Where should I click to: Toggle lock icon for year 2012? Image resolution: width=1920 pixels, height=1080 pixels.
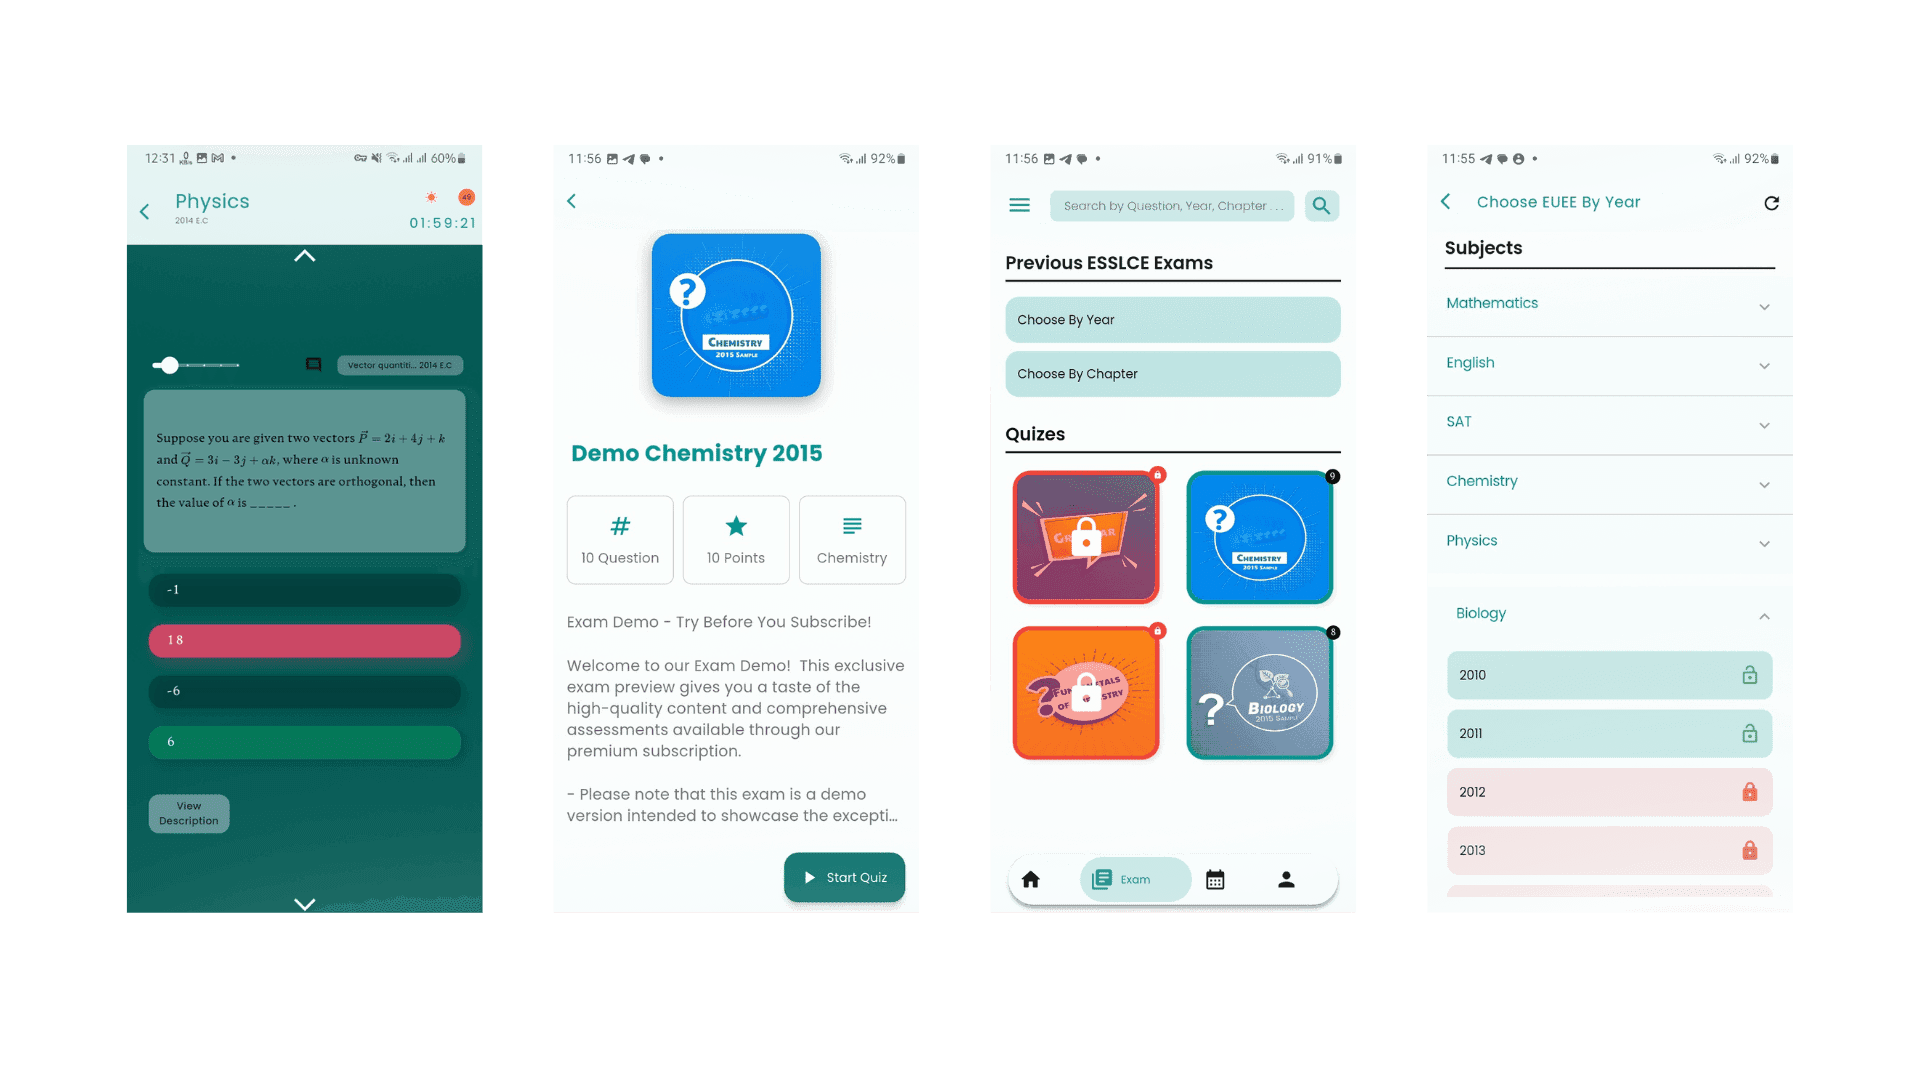click(x=1750, y=791)
